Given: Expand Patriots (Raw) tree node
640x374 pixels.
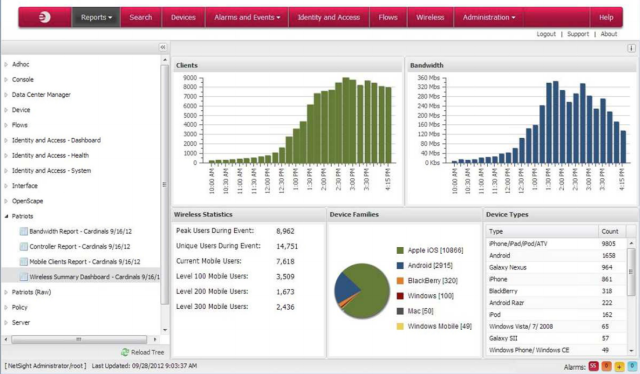Looking at the screenshot, I should point(6,292).
